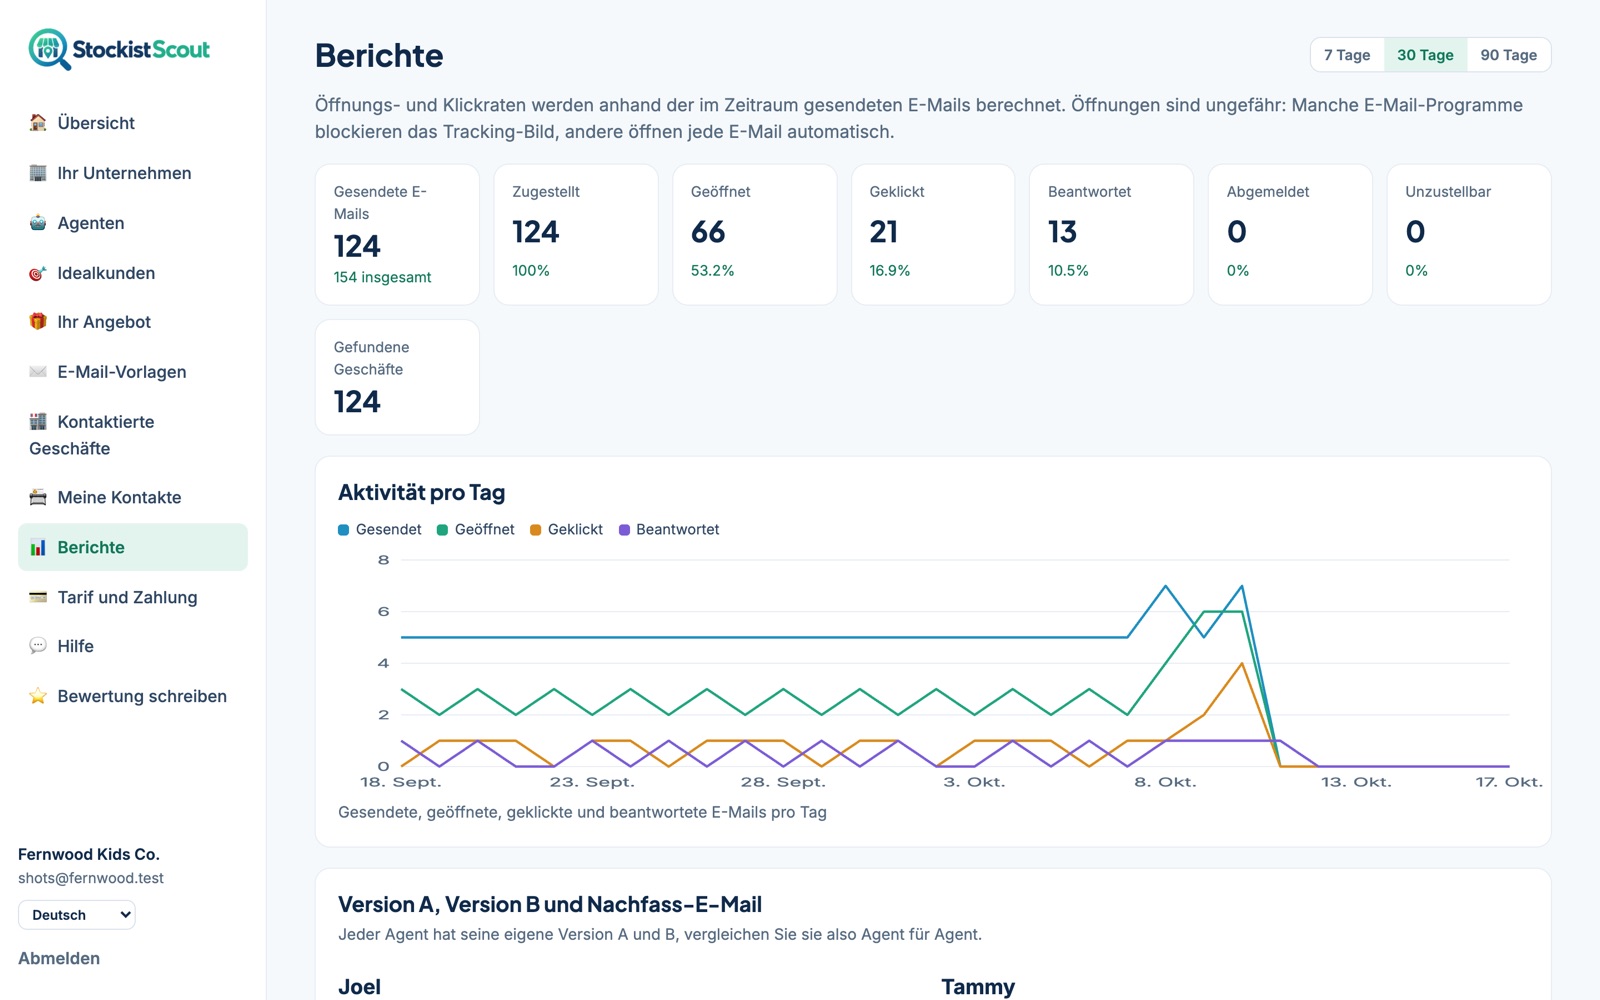1600x1000 pixels.
Task: Click the robot icon beside Agenten
Action: [x=38, y=223]
